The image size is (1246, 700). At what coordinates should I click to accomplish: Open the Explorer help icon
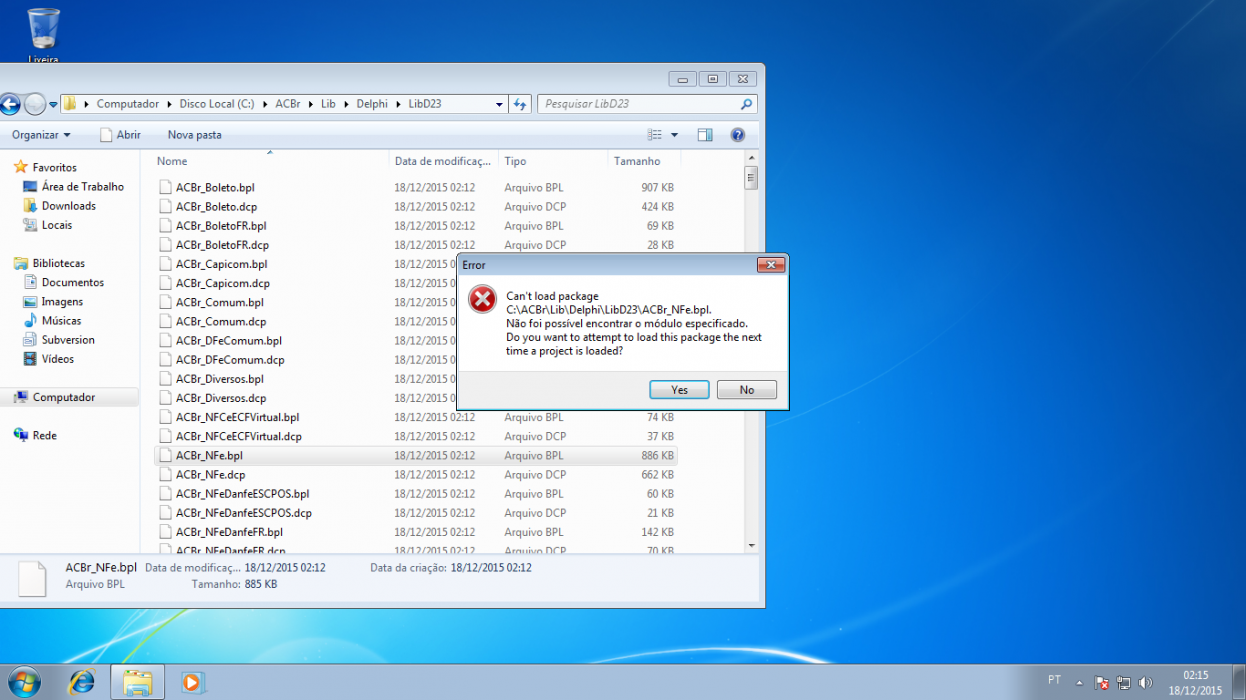point(738,135)
